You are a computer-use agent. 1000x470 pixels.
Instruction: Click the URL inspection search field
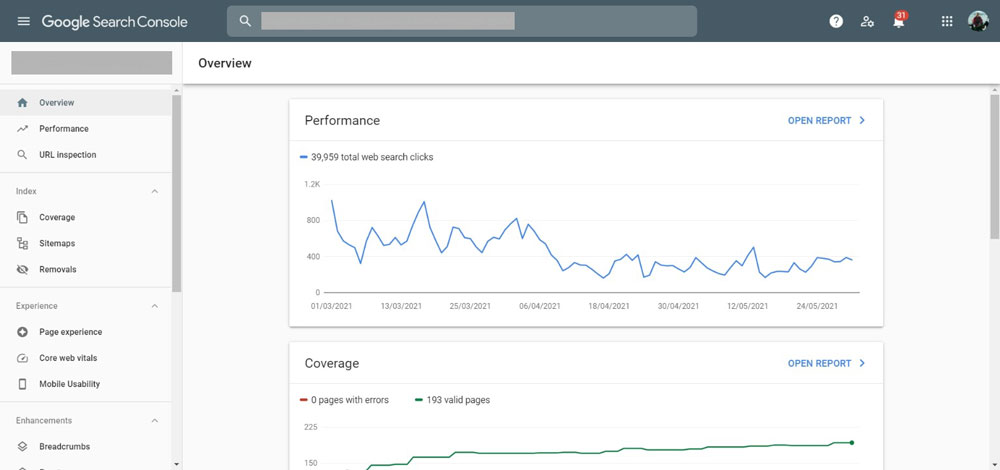[462, 21]
